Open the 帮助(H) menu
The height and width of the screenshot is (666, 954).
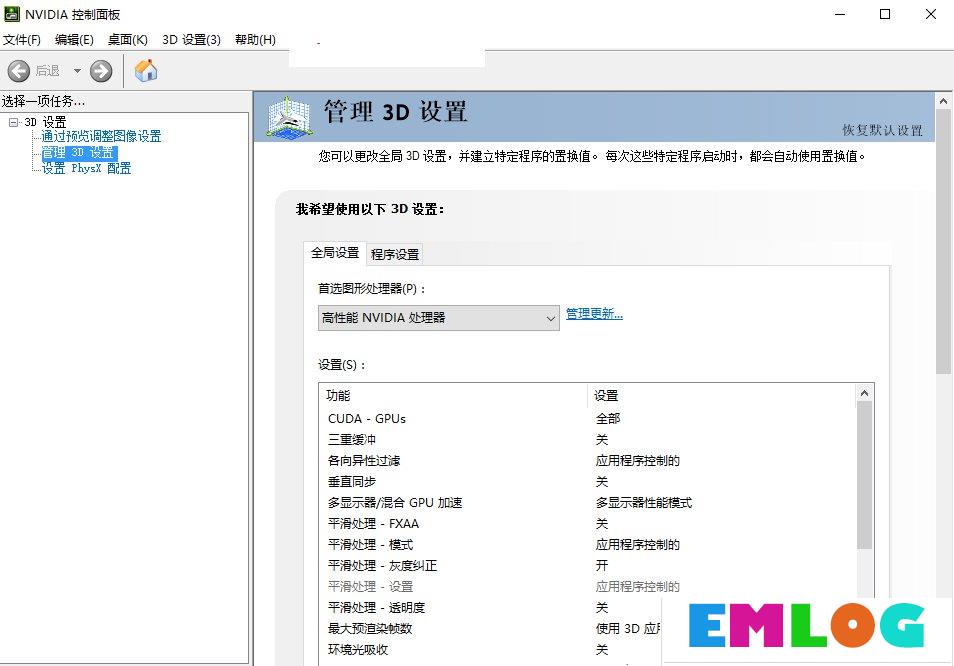coord(256,40)
